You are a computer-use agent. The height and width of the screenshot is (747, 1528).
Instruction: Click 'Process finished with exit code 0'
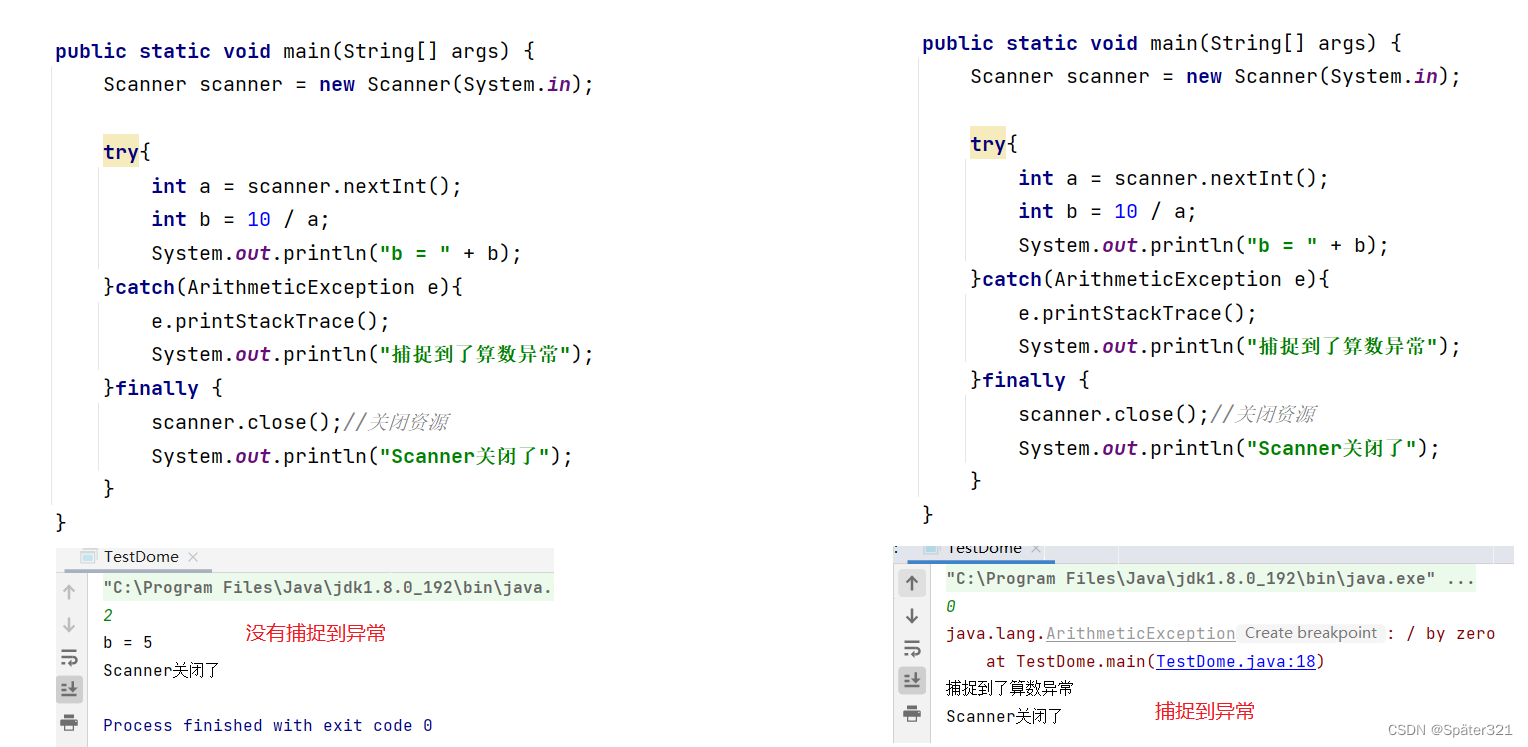[268, 726]
